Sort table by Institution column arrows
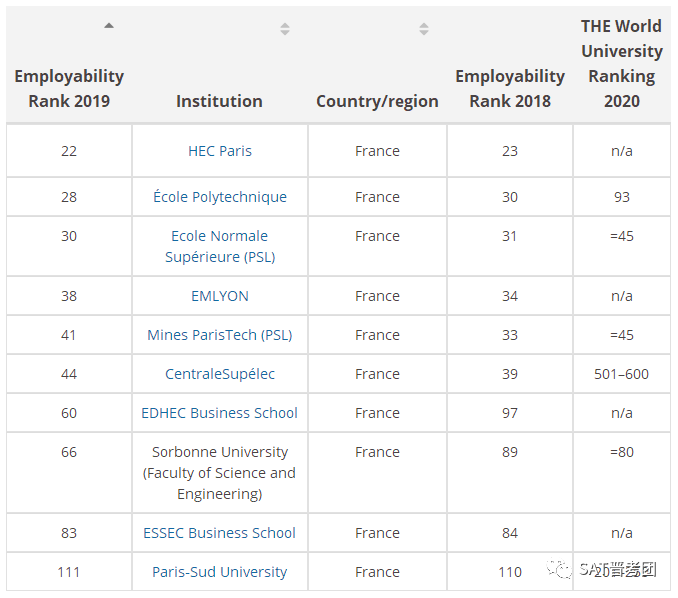Image resolution: width=678 pixels, height=598 pixels. coord(285,29)
